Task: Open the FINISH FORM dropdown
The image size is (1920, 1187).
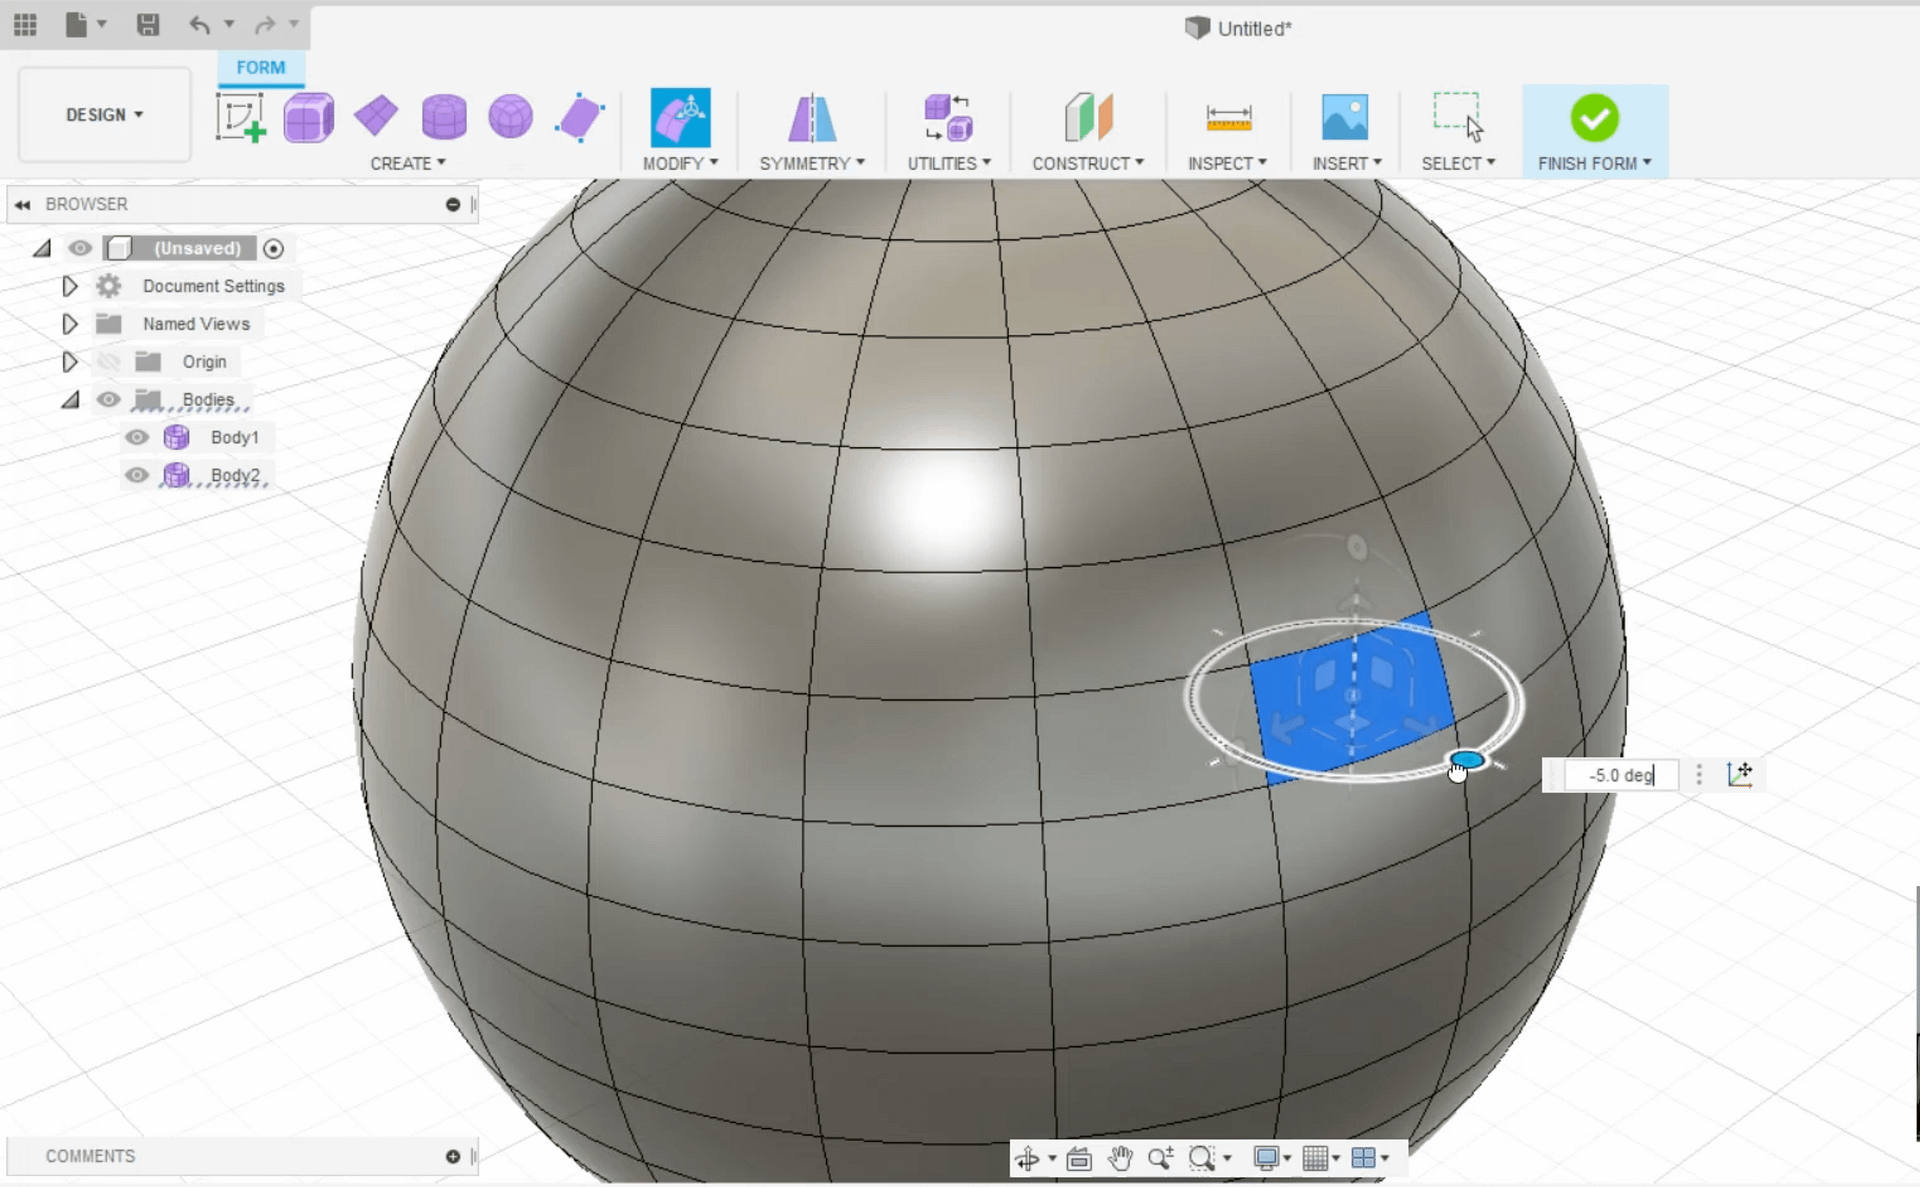Action: click(1595, 163)
